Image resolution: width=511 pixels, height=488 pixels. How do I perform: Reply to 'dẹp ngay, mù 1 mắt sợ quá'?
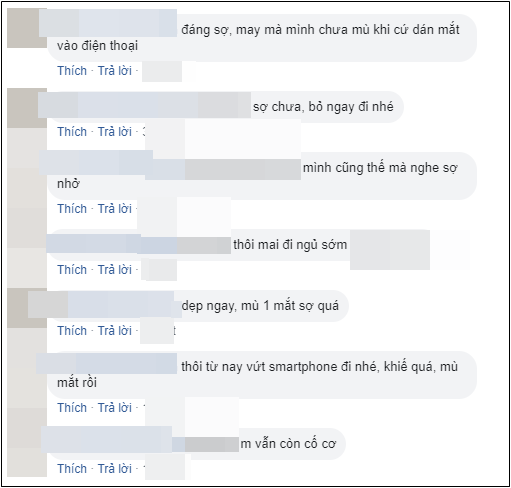[x=115, y=331]
